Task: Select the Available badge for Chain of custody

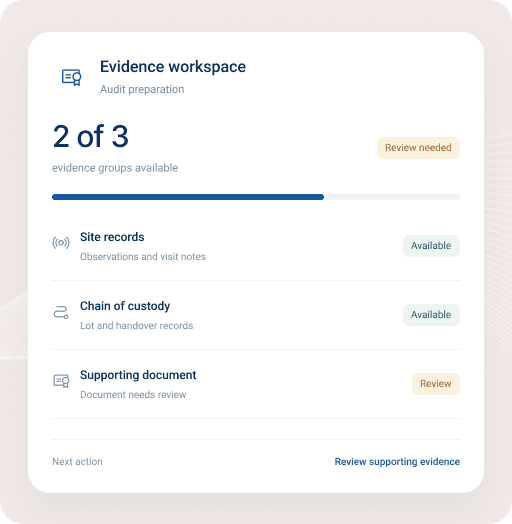Action: (431, 315)
